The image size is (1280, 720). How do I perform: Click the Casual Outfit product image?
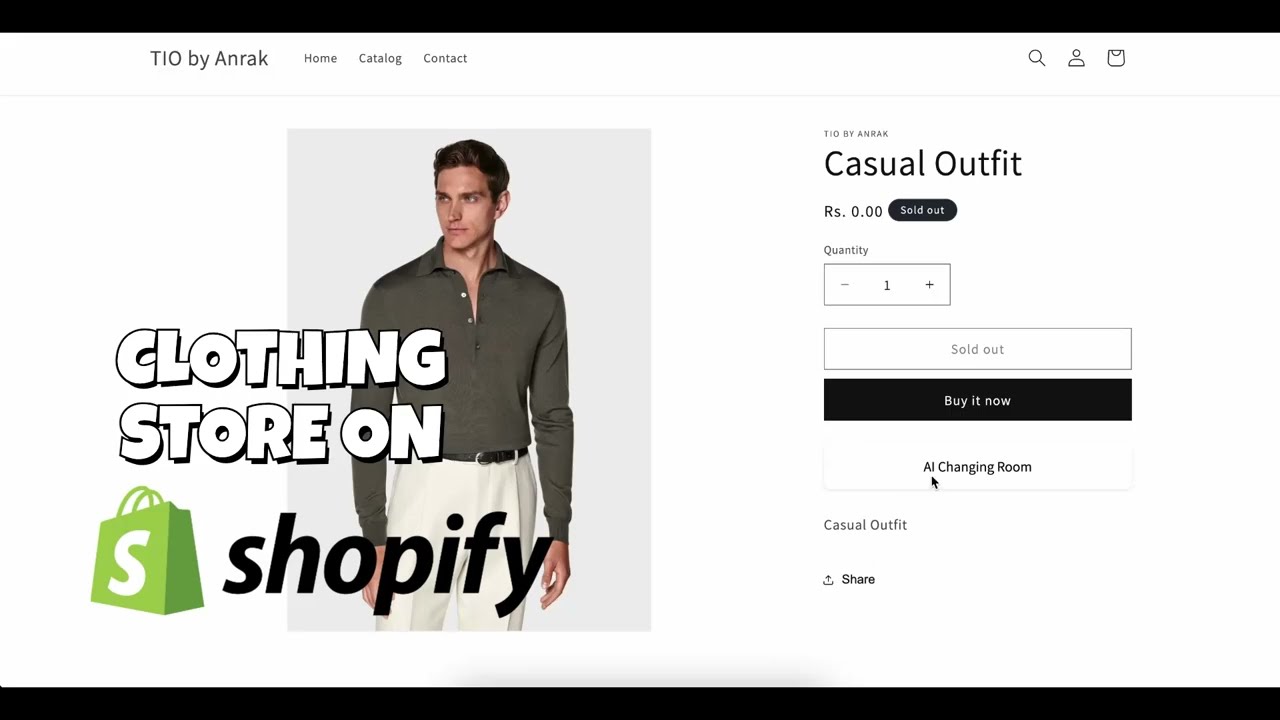point(469,380)
